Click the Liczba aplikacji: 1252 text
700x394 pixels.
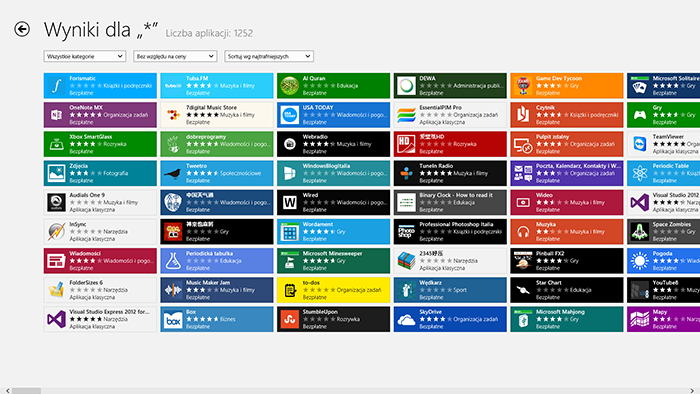pos(209,33)
